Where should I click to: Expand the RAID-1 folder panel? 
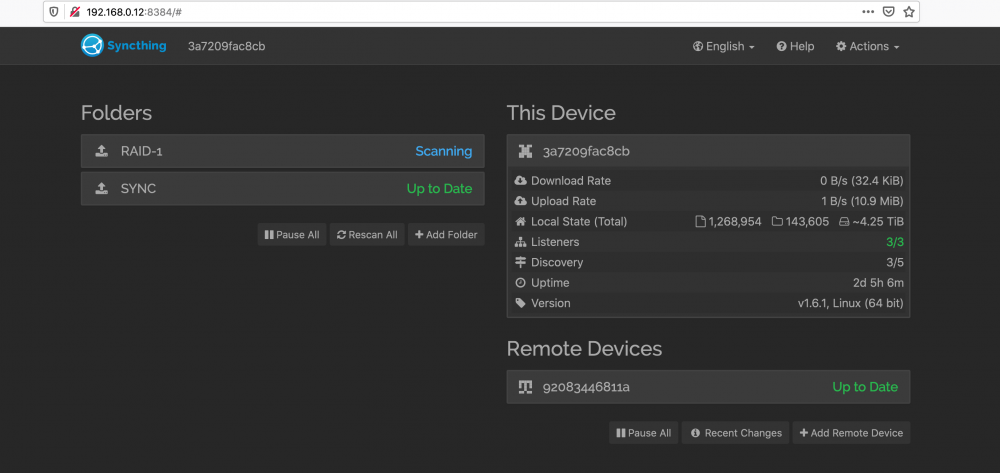[x=283, y=151]
